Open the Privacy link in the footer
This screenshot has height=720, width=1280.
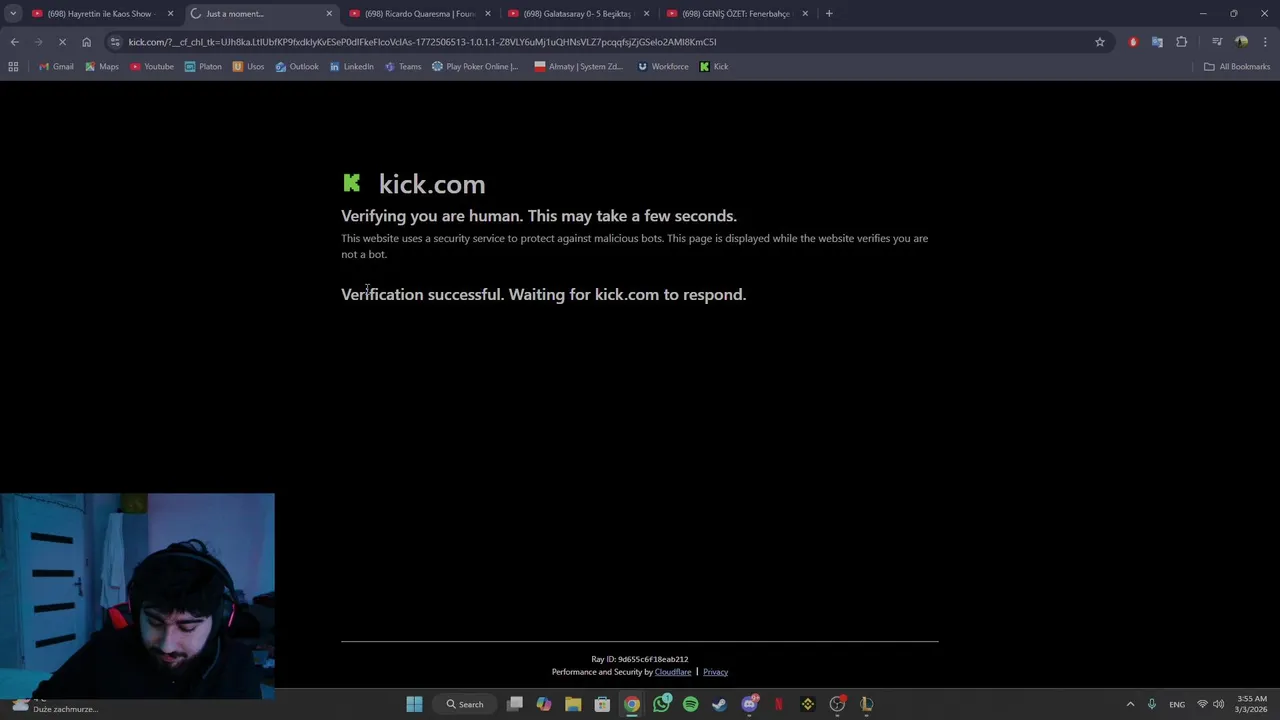[715, 672]
